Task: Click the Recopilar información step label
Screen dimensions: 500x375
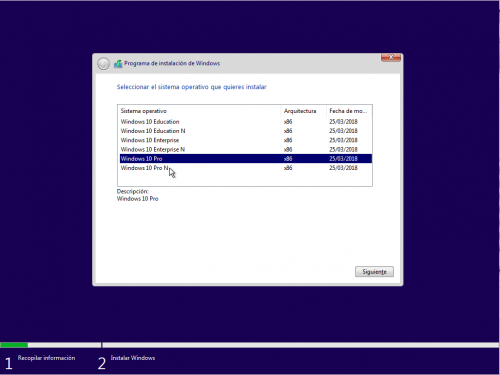Action: click(x=46, y=358)
